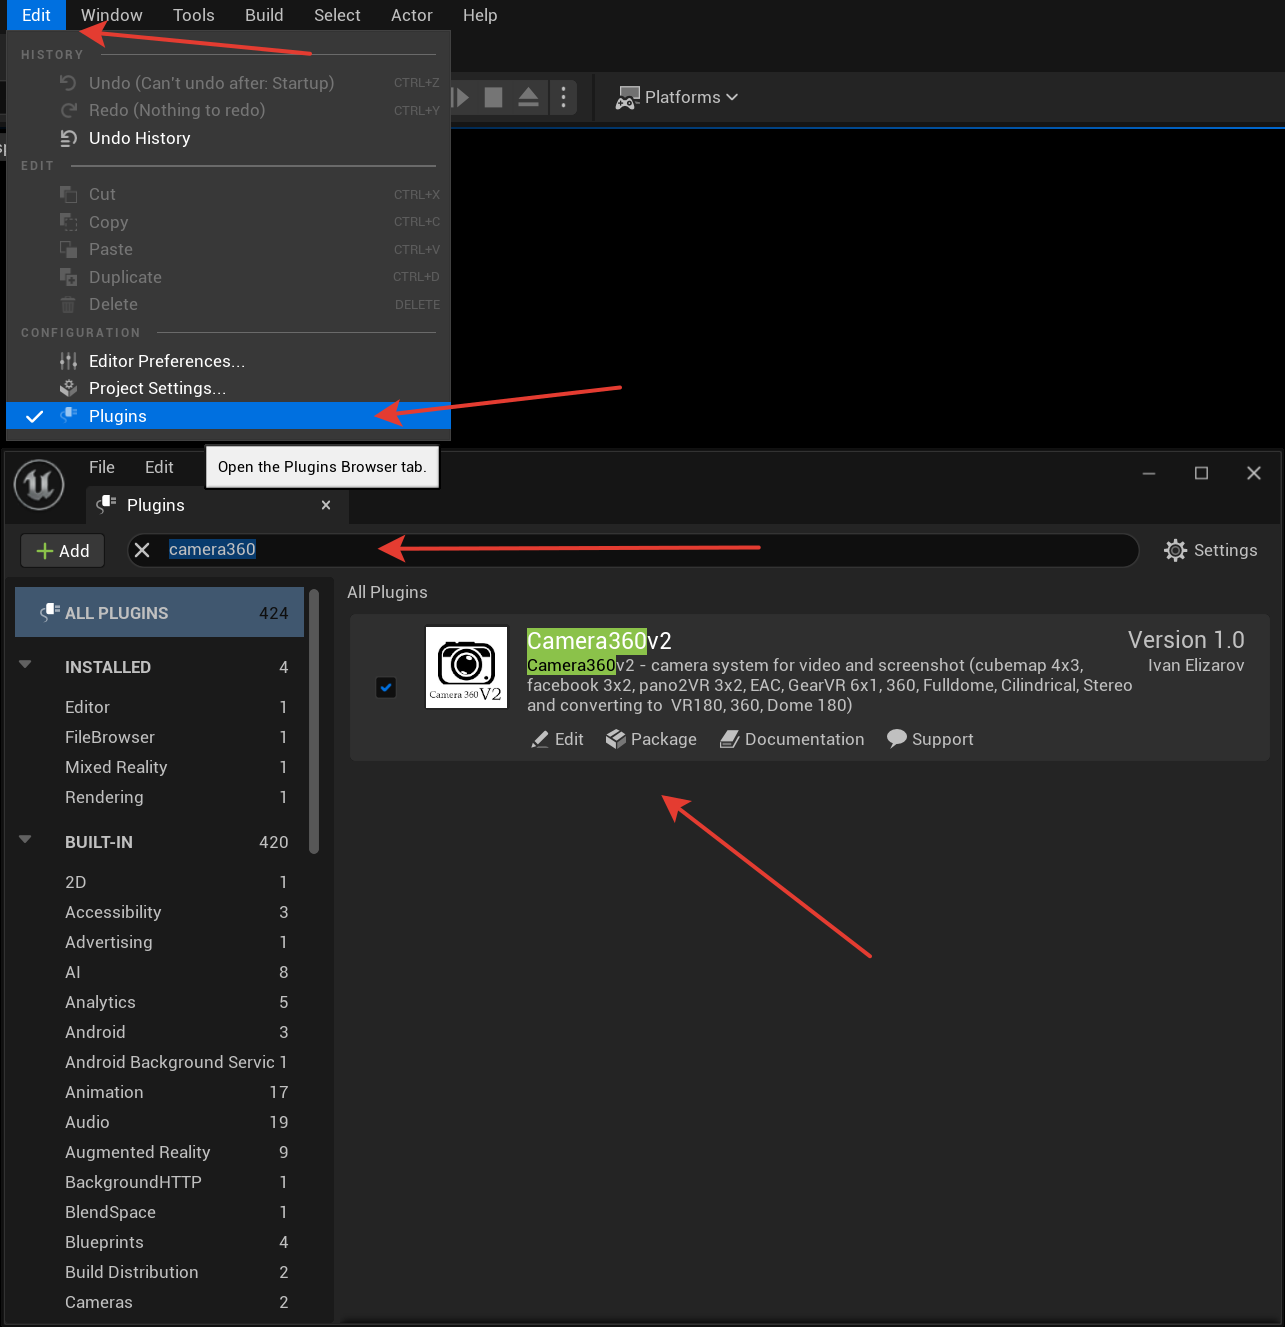Close the Plugins tab
1285x1327 pixels.
[326, 505]
